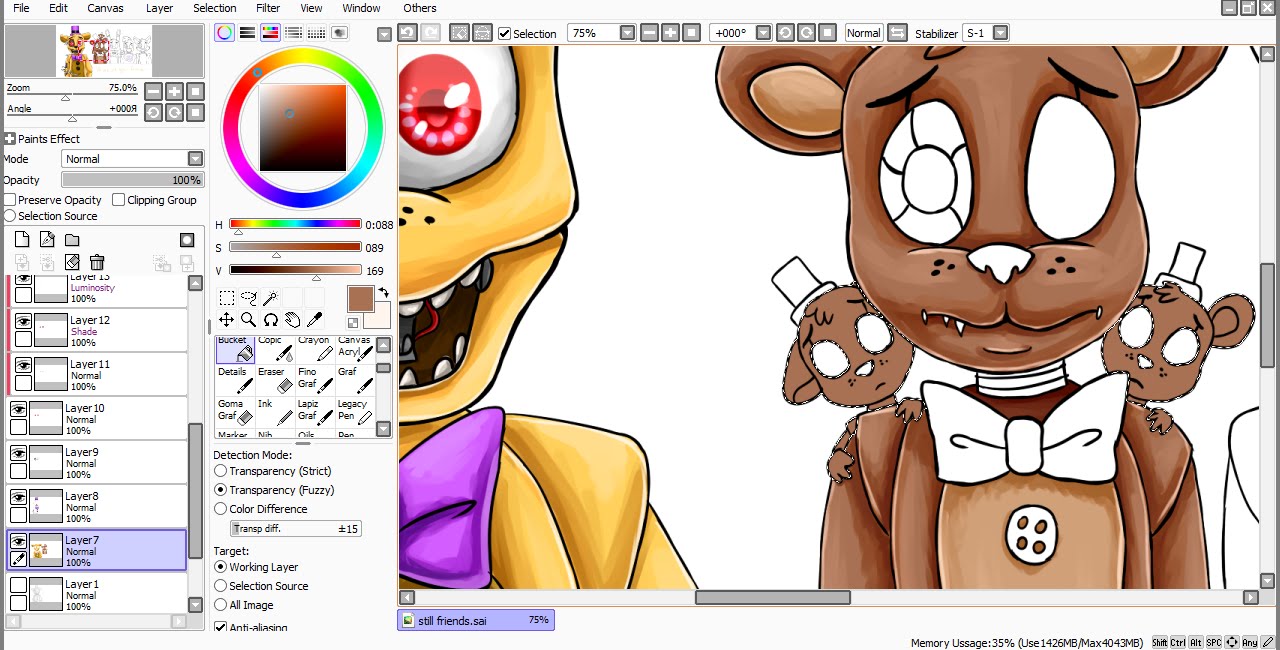Open the +000° rotation angle dropdown
Image resolution: width=1280 pixels, height=650 pixels.
(763, 33)
